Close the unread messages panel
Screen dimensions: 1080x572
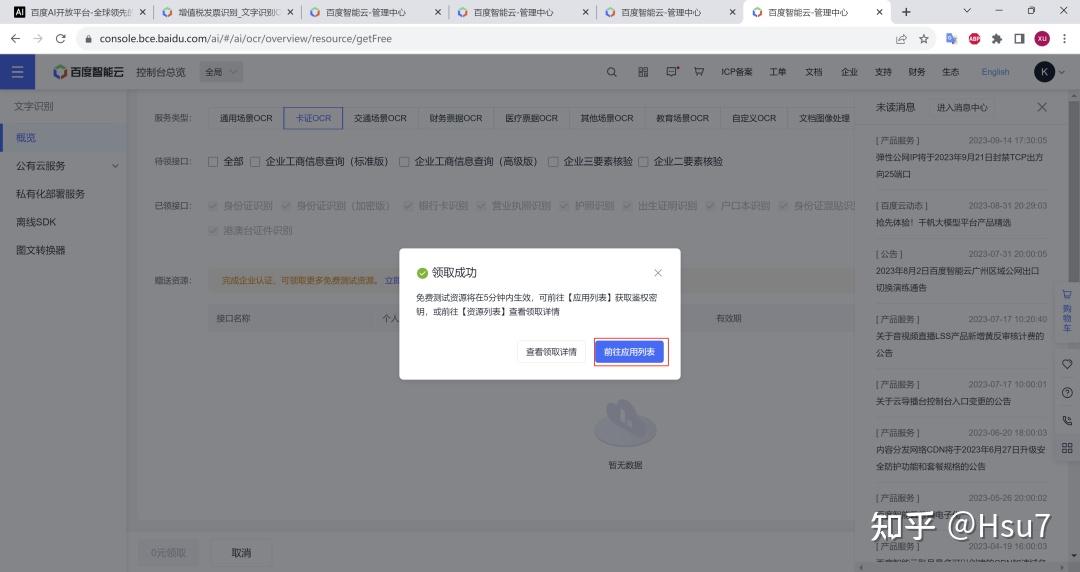1041,107
